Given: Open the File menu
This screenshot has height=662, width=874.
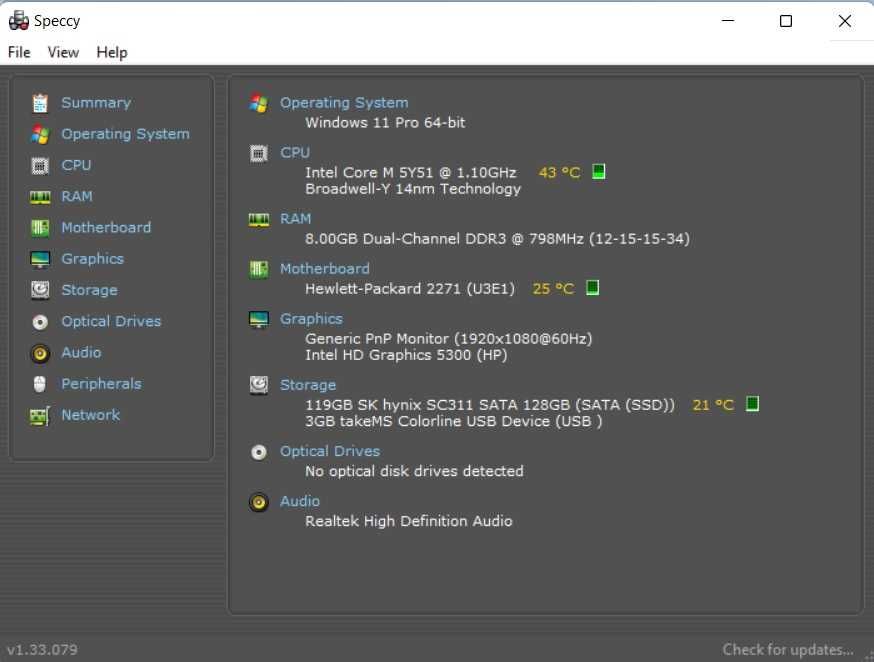Looking at the screenshot, I should 19,52.
